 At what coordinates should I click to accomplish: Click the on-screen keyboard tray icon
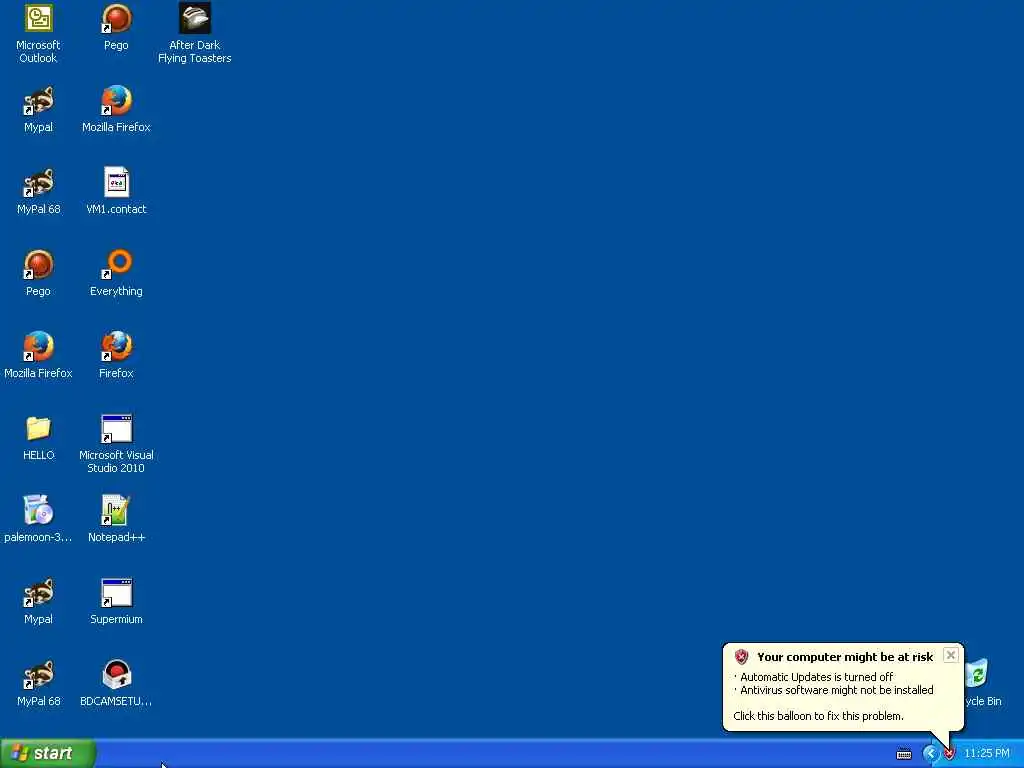tap(904, 754)
